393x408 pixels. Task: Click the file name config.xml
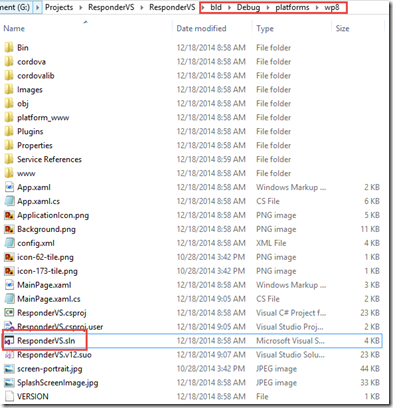point(36,243)
